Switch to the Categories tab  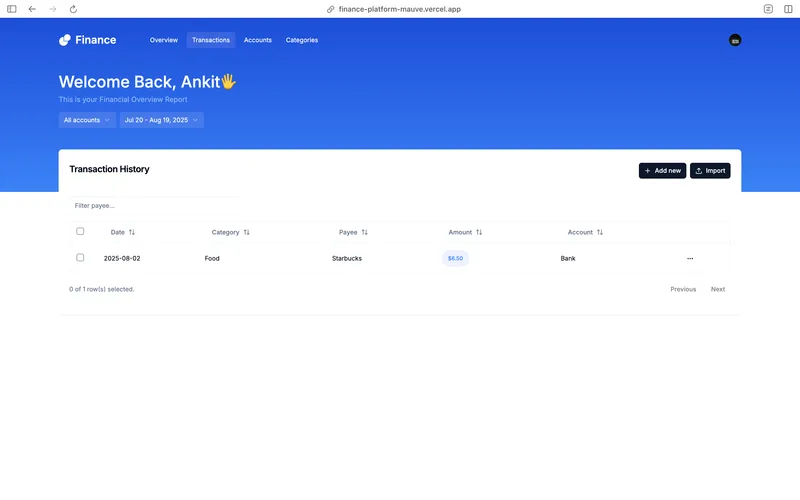pyautogui.click(x=301, y=40)
